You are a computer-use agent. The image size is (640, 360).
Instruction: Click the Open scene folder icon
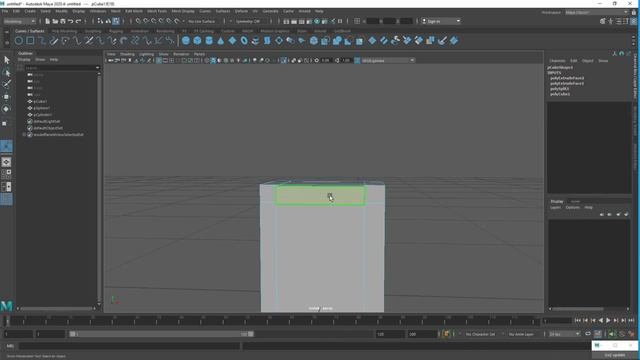point(55,21)
